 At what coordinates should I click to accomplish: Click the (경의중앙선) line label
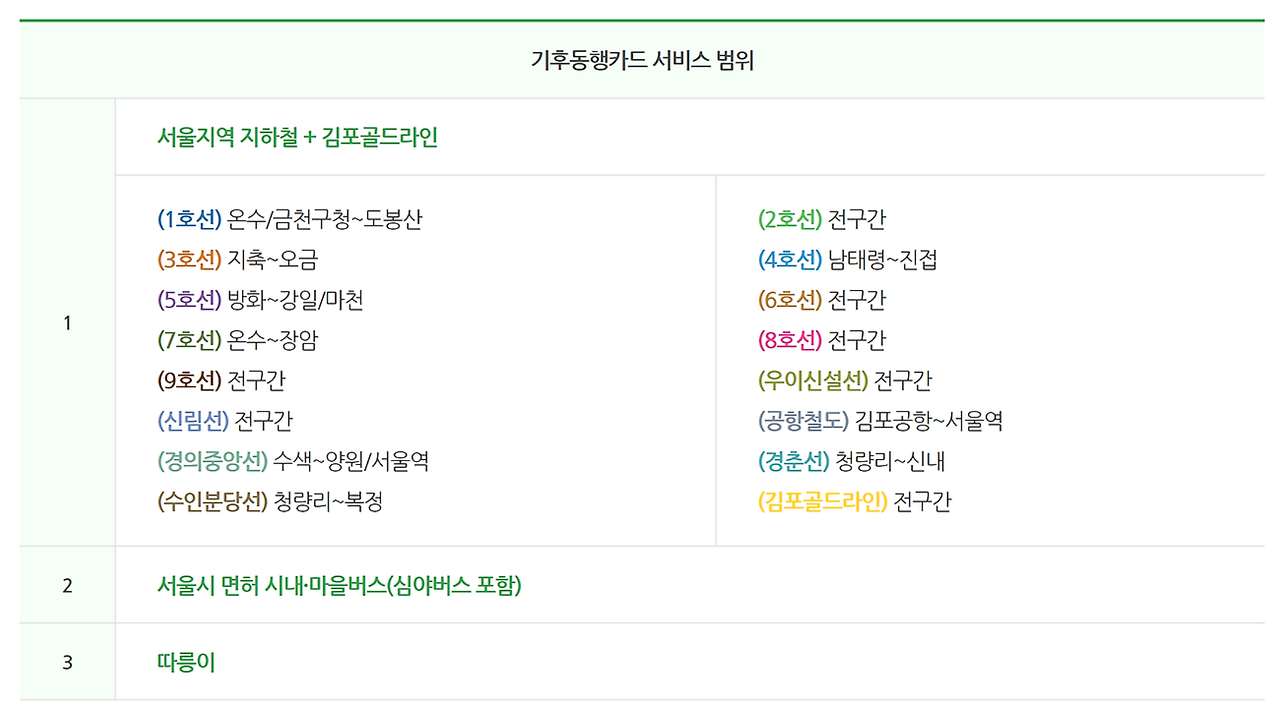(212, 461)
